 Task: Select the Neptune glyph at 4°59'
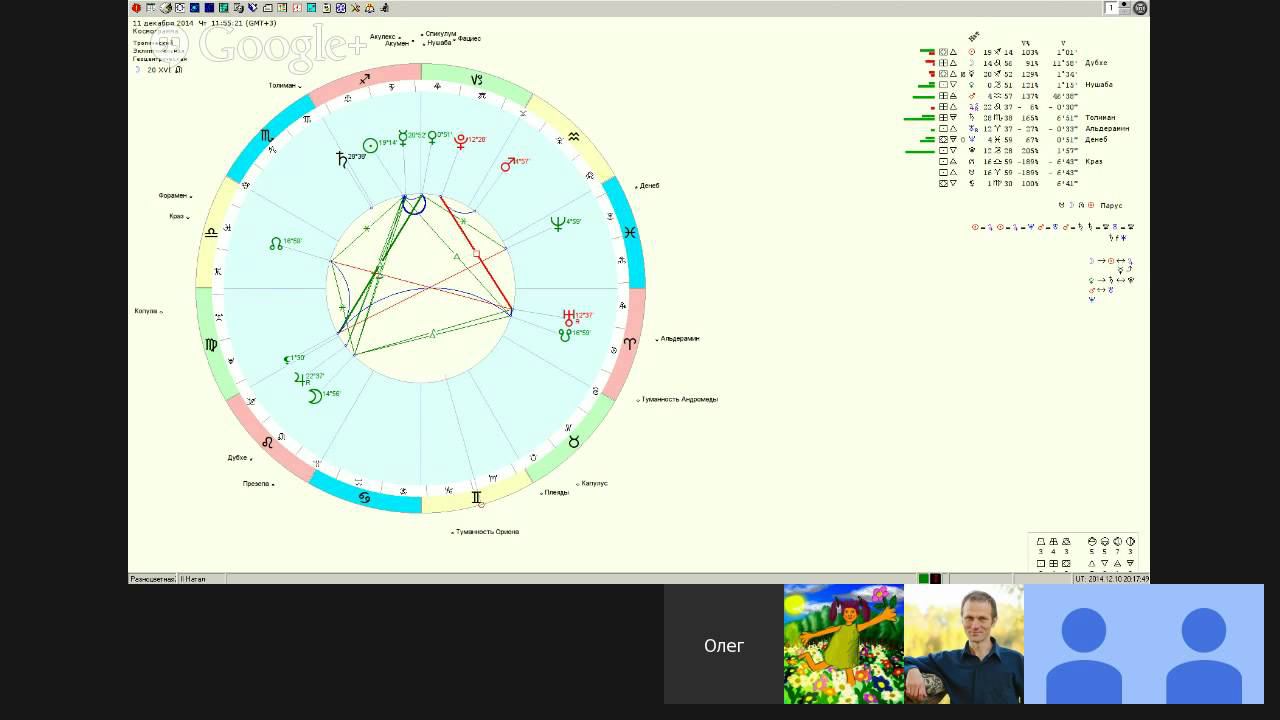(x=557, y=223)
